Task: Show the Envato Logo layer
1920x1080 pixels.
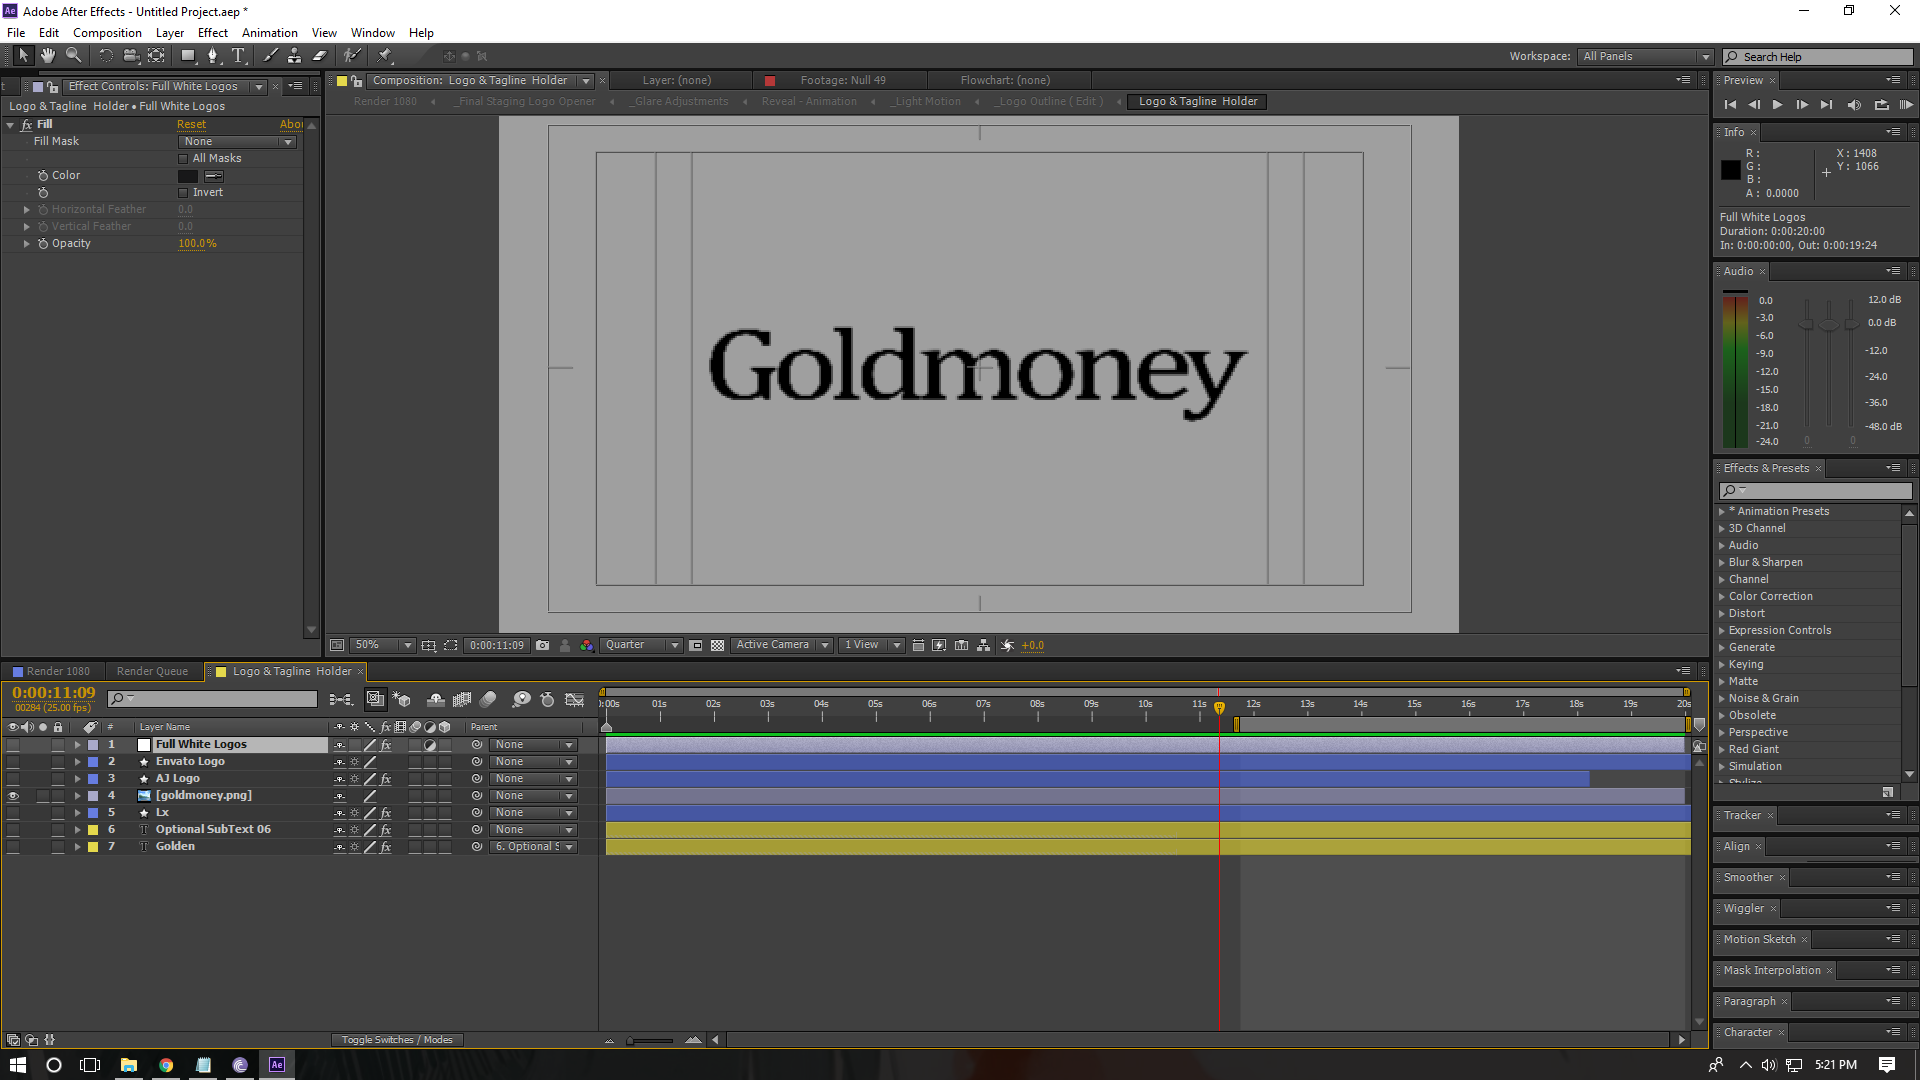Action: point(13,762)
